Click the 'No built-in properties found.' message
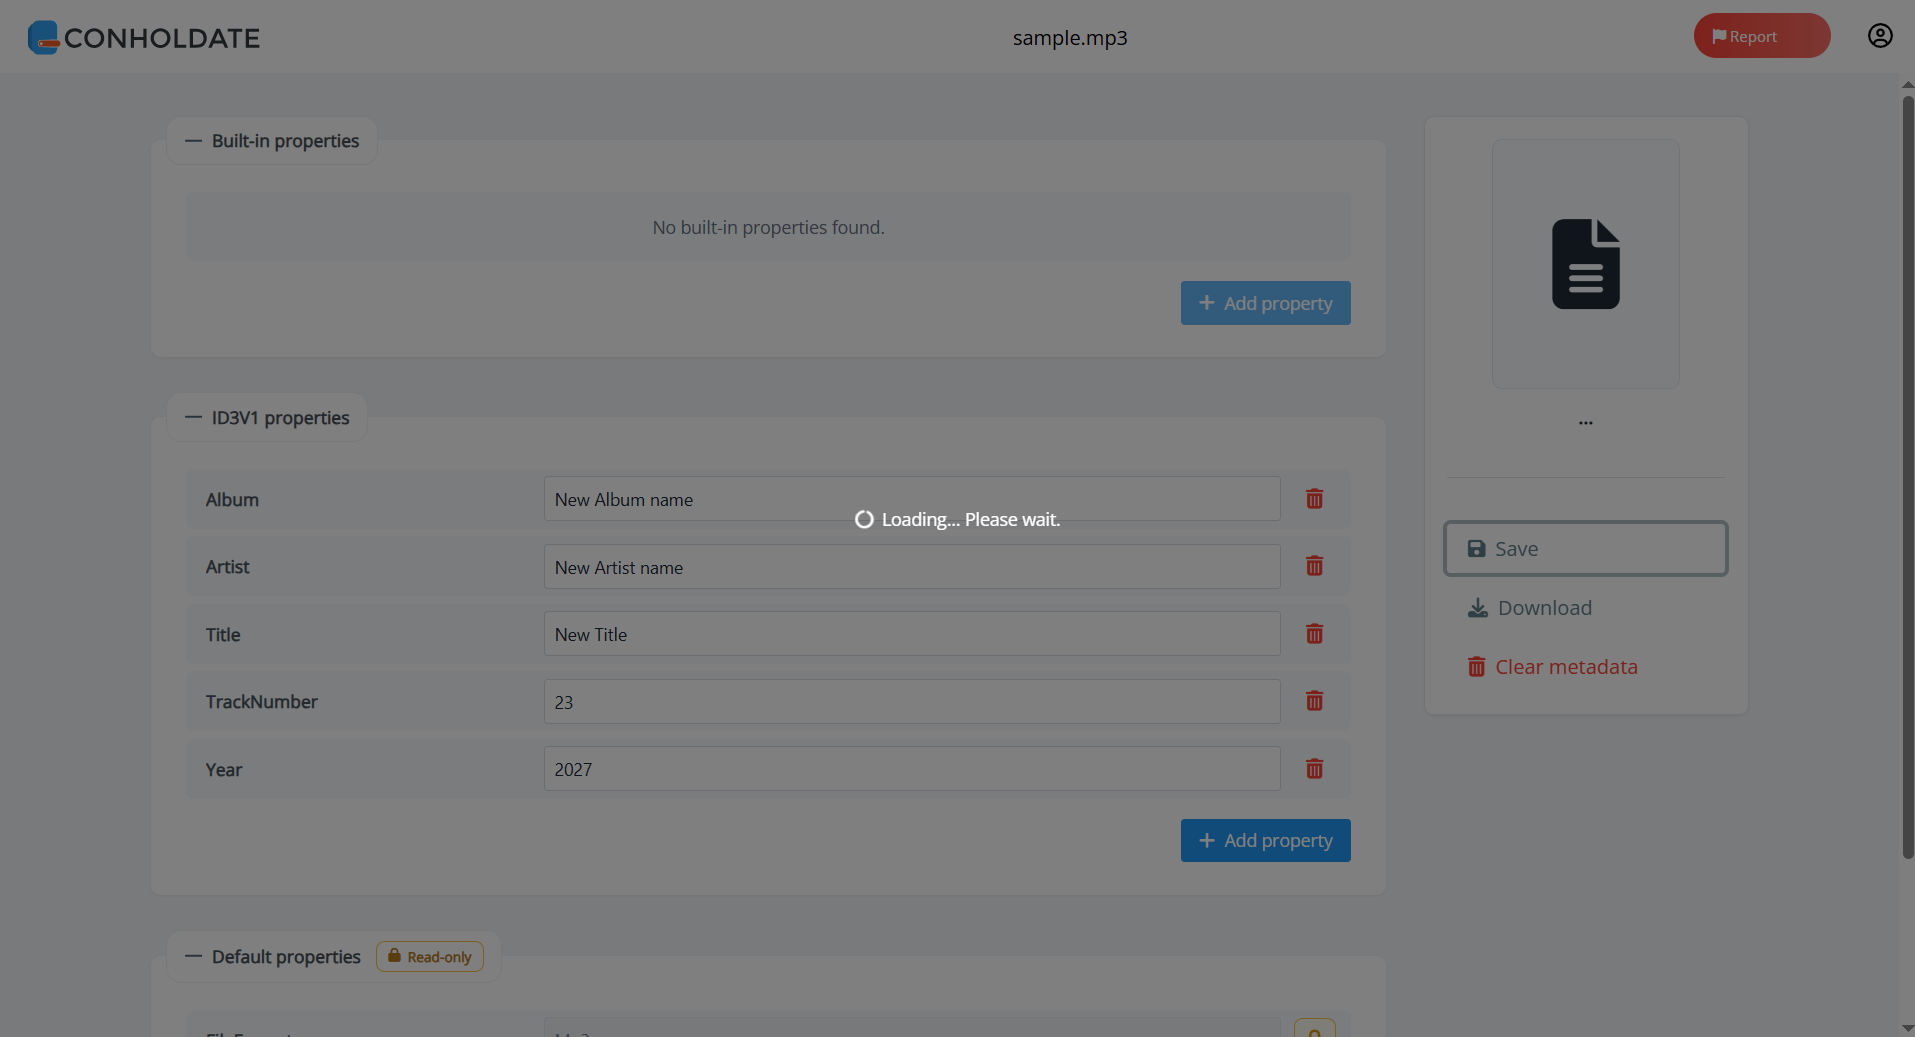The height and width of the screenshot is (1037, 1915). [768, 227]
